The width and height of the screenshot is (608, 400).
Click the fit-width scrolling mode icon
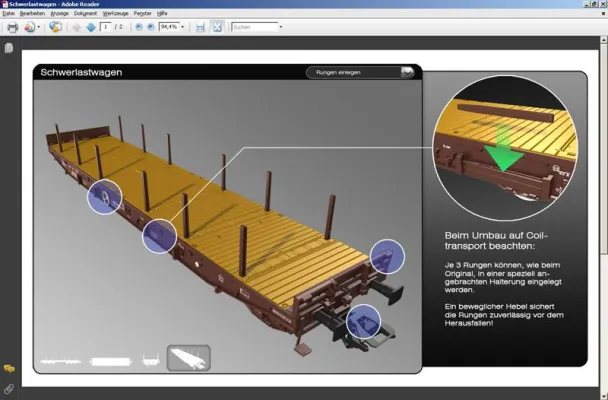pos(200,27)
